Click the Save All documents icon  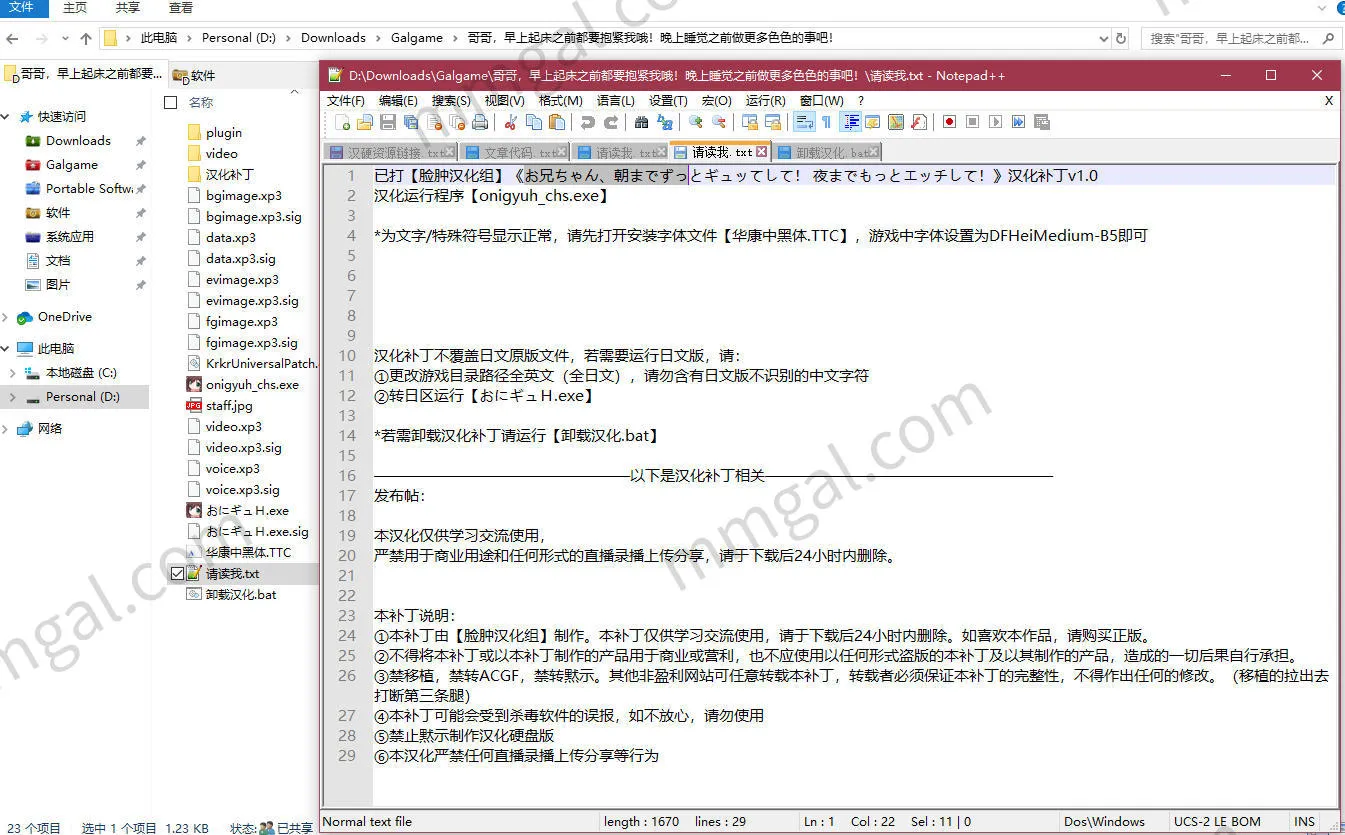pyautogui.click(x=409, y=121)
